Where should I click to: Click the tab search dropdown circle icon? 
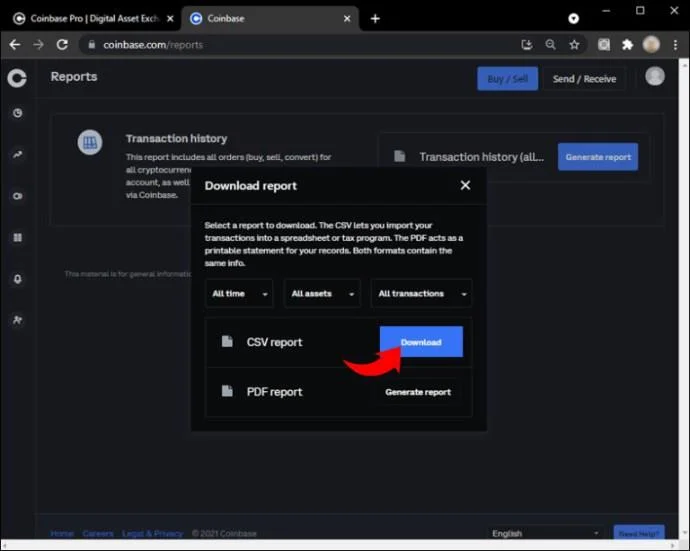(x=573, y=18)
